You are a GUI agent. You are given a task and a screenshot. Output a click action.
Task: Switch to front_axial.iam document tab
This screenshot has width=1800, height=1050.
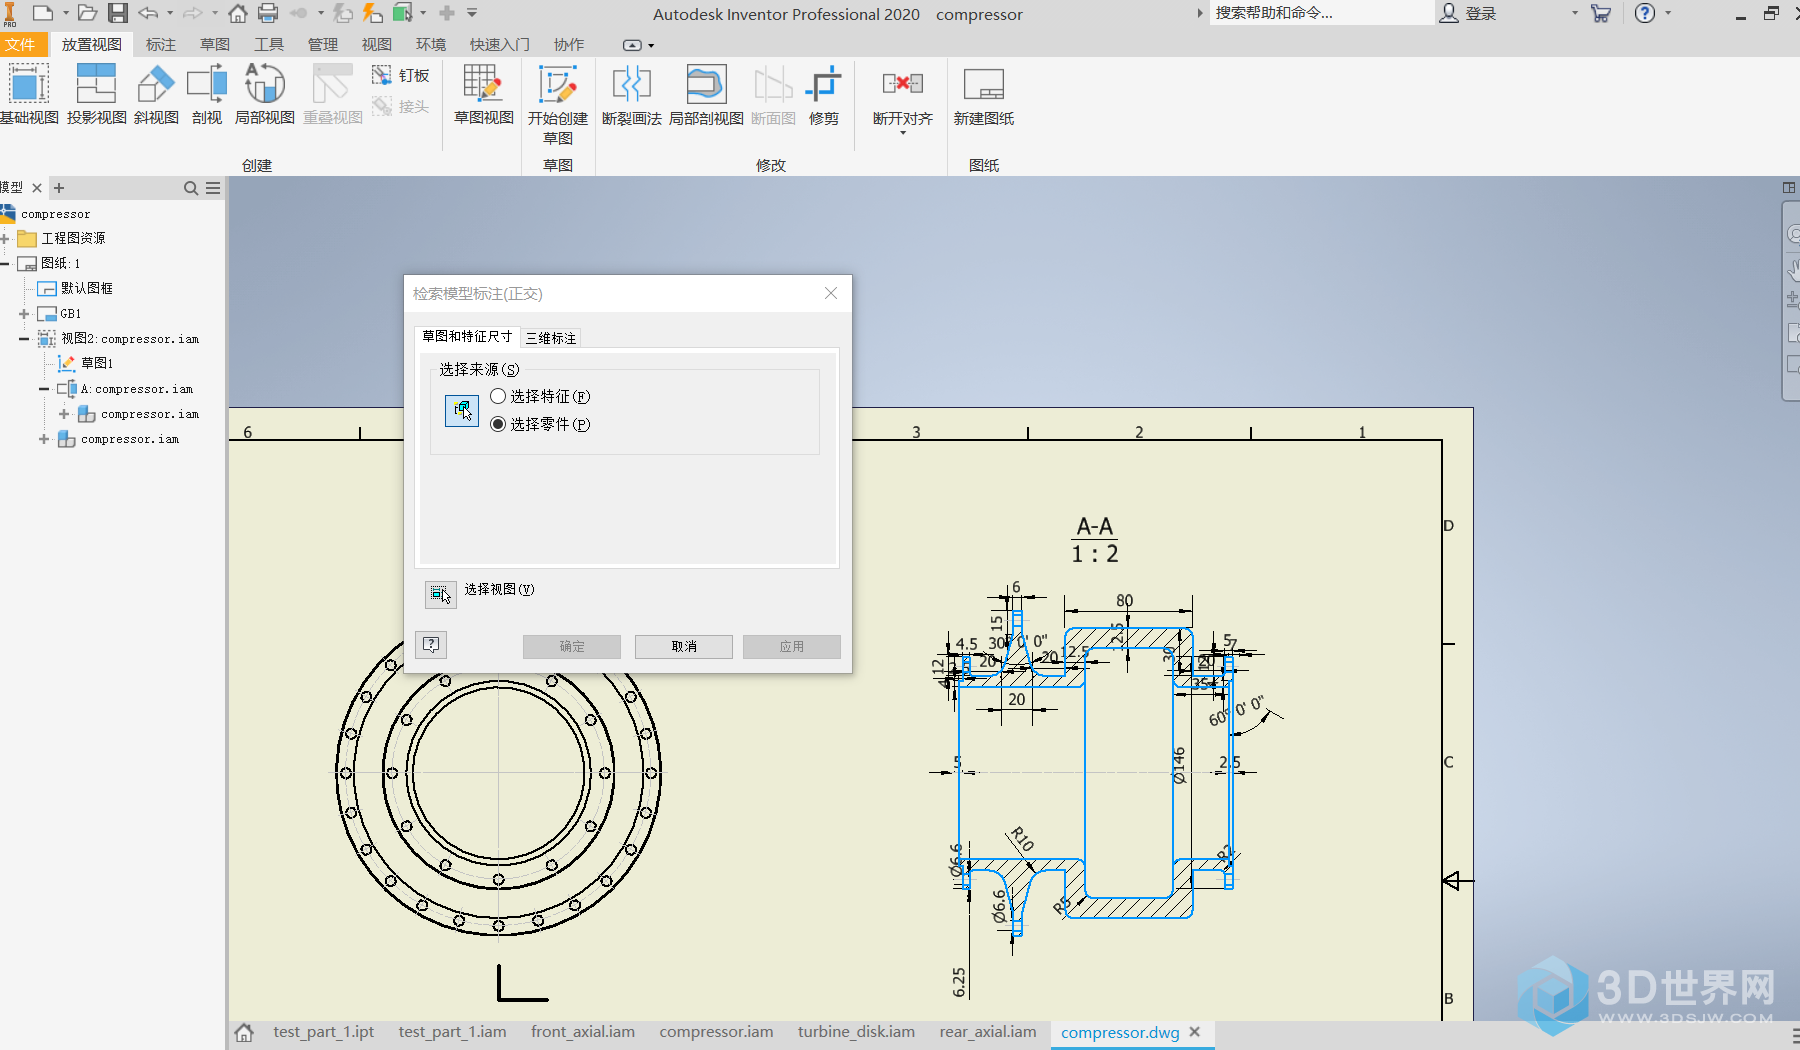click(583, 1032)
